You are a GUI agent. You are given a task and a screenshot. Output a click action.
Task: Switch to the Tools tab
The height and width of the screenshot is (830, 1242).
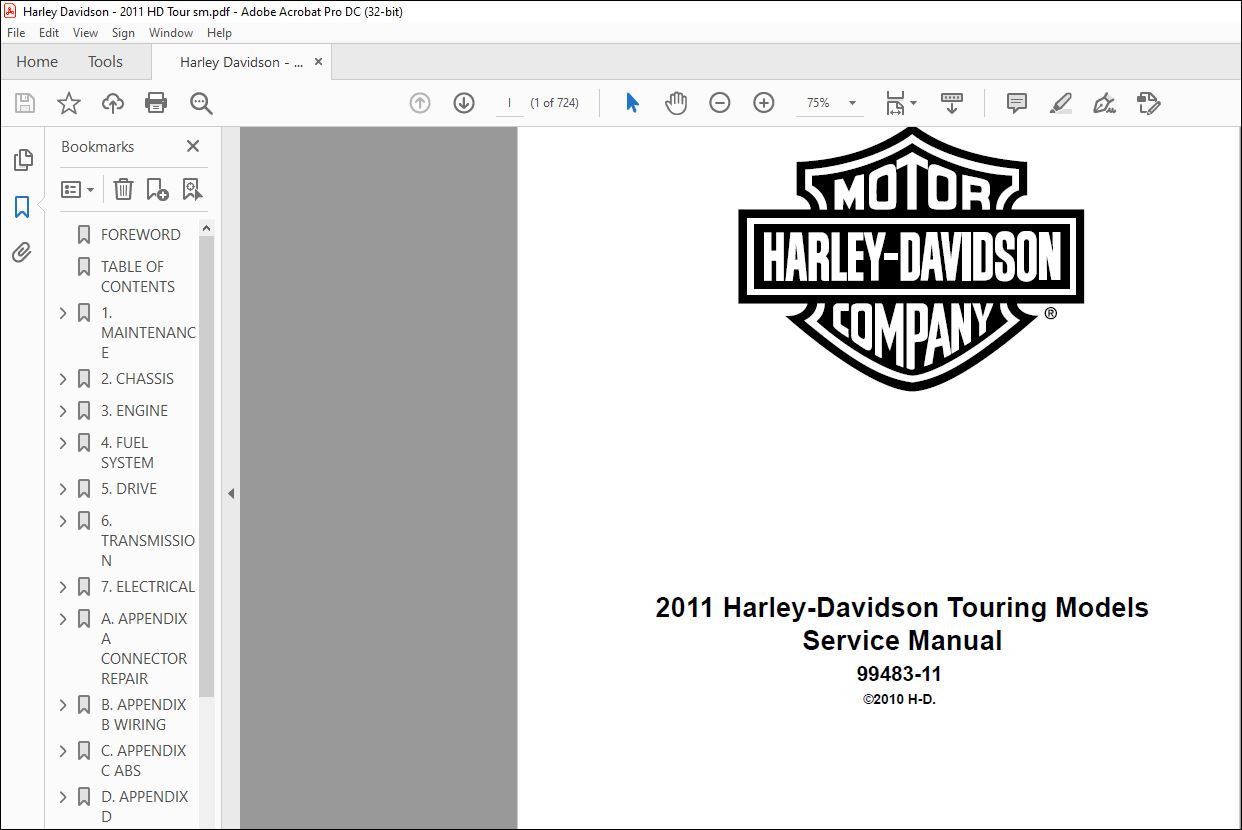105,62
